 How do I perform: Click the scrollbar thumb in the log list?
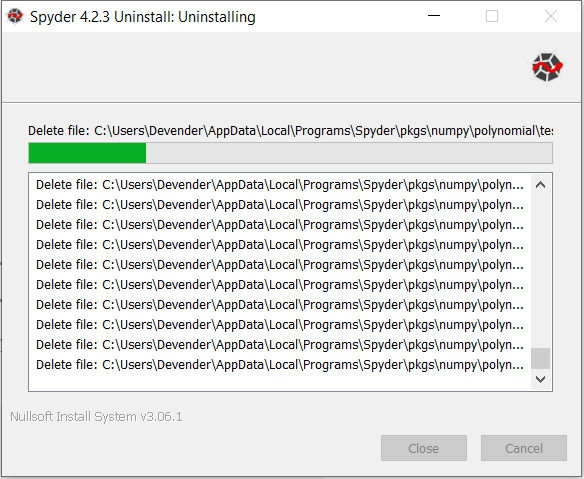[x=540, y=358]
